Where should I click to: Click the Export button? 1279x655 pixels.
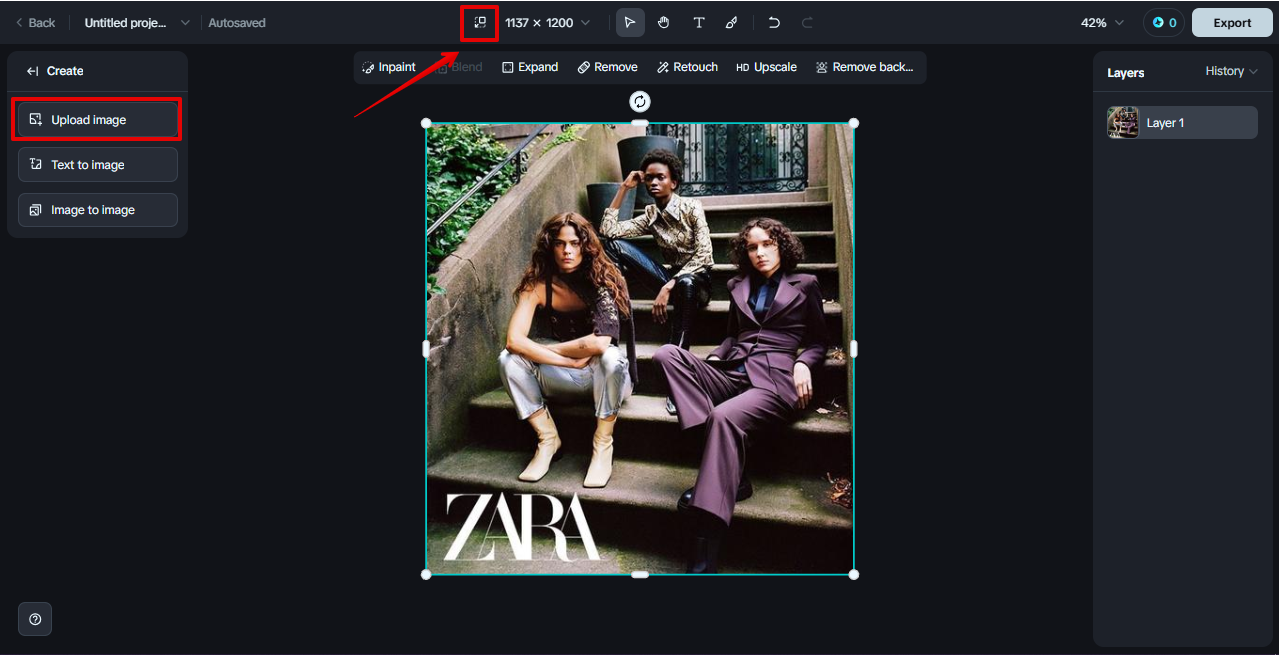tap(1232, 22)
